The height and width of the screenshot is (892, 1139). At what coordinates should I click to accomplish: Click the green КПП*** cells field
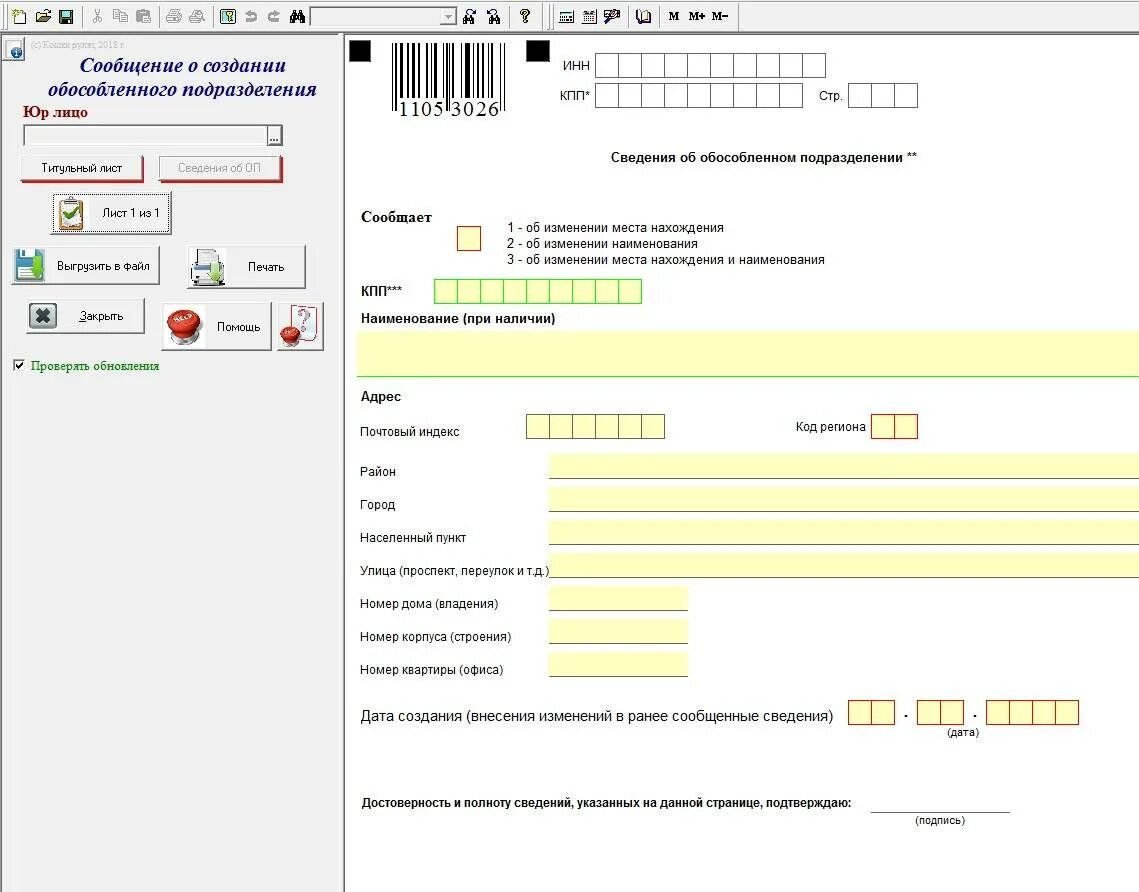point(538,291)
